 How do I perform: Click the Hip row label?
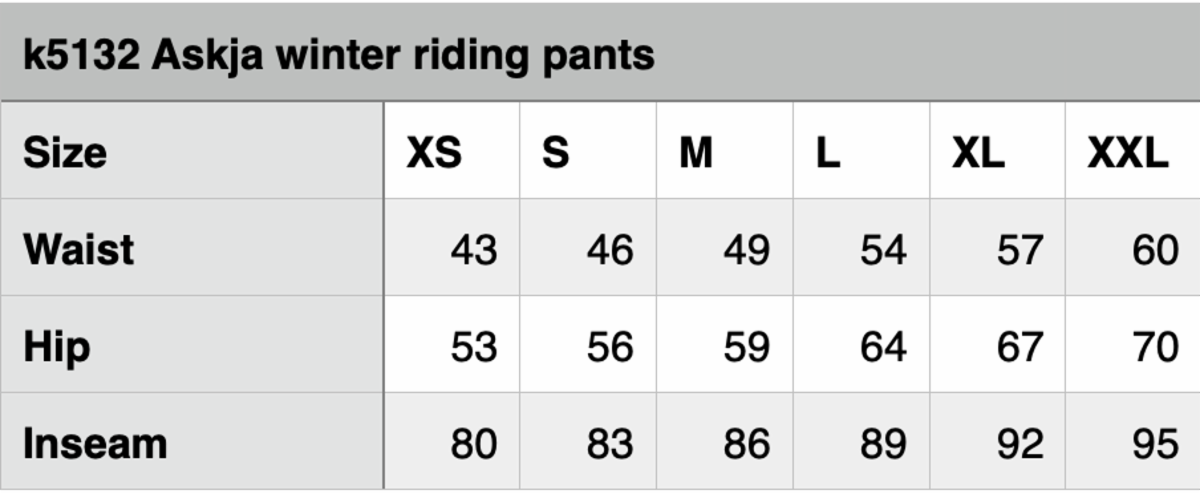click(x=57, y=347)
